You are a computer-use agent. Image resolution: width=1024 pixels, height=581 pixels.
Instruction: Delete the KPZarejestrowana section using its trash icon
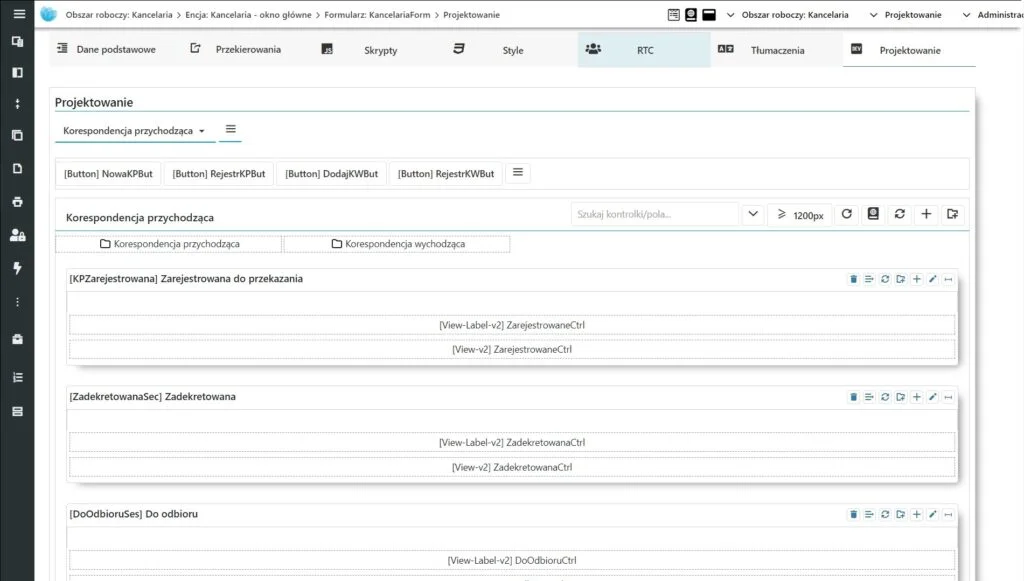[853, 279]
